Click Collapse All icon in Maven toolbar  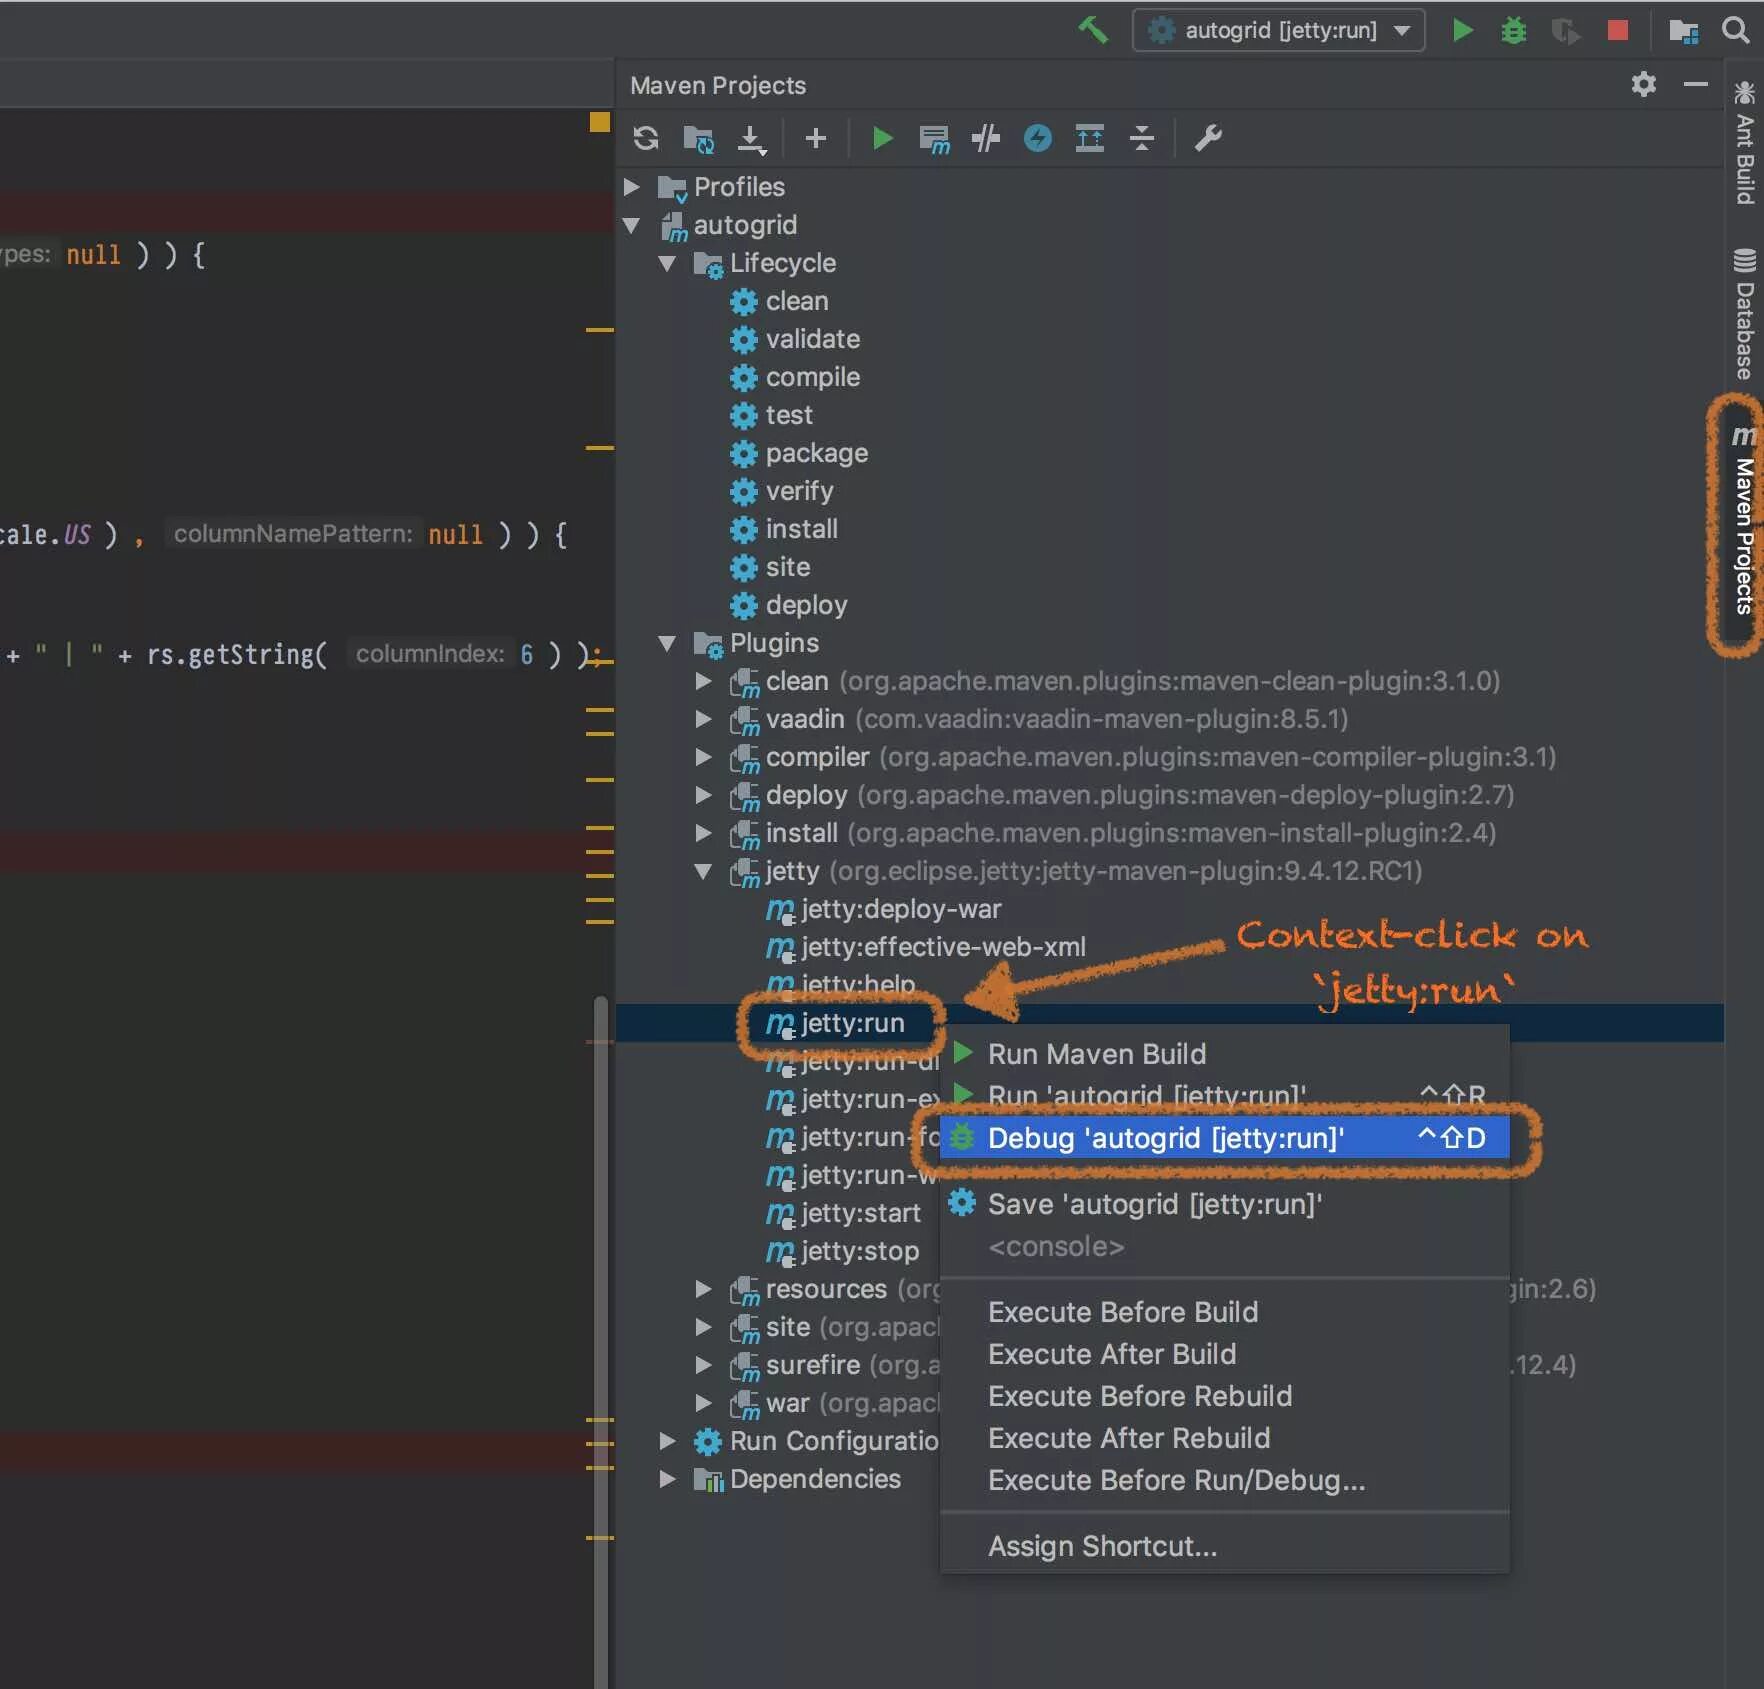pos(1142,138)
